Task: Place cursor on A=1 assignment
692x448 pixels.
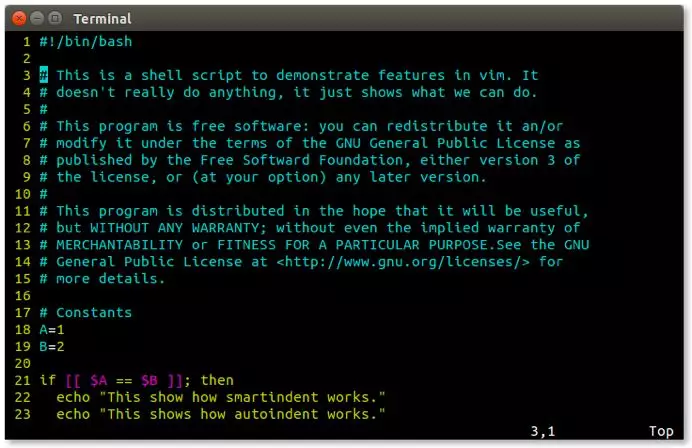Action: click(x=52, y=330)
